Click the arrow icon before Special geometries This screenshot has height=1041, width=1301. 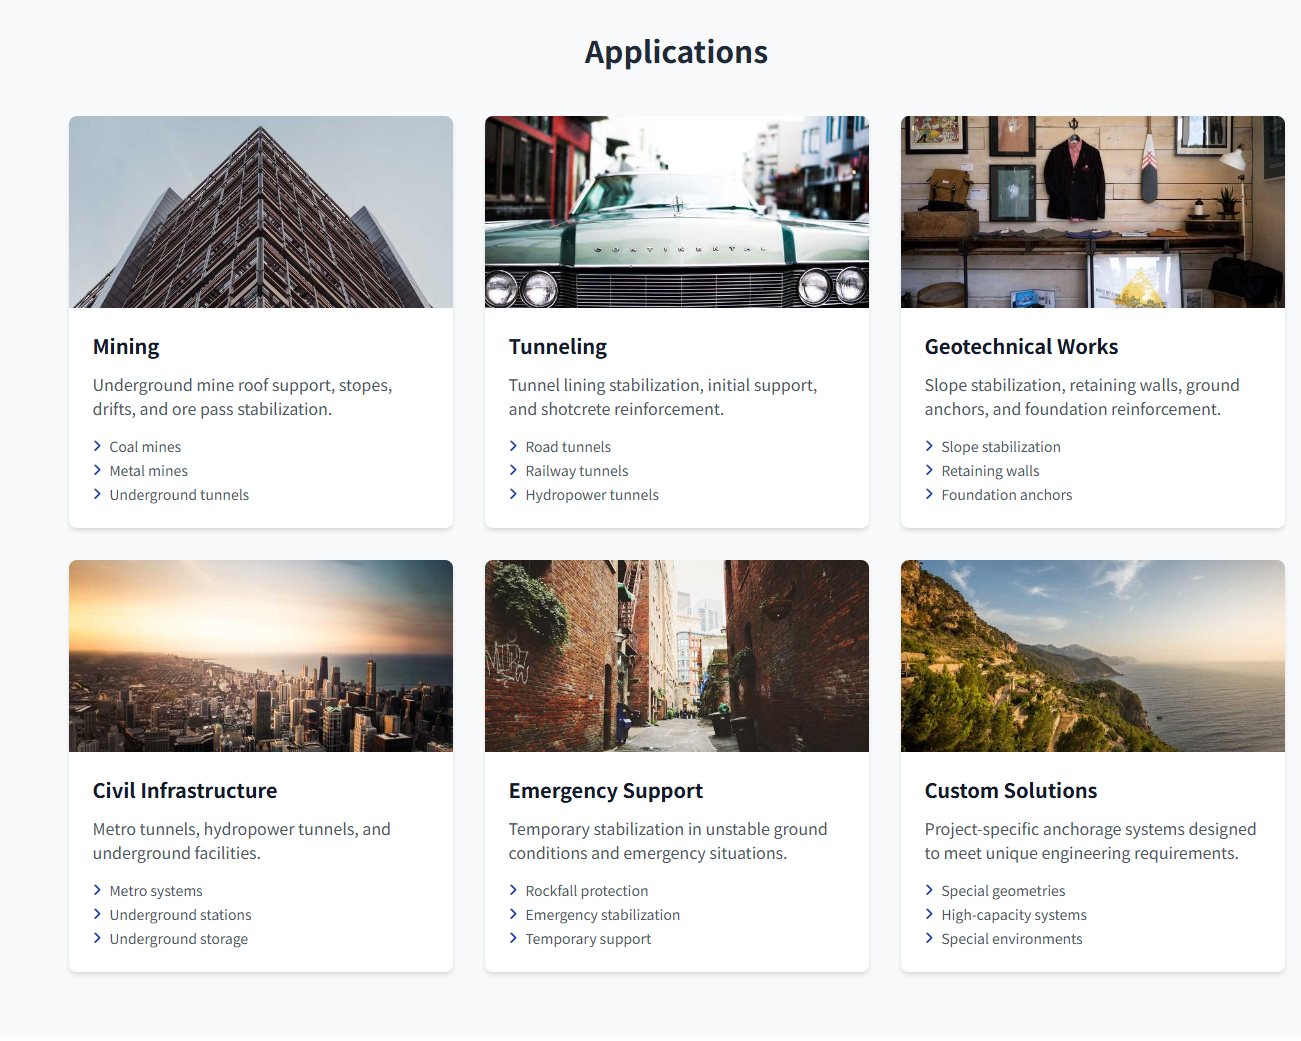(x=929, y=890)
